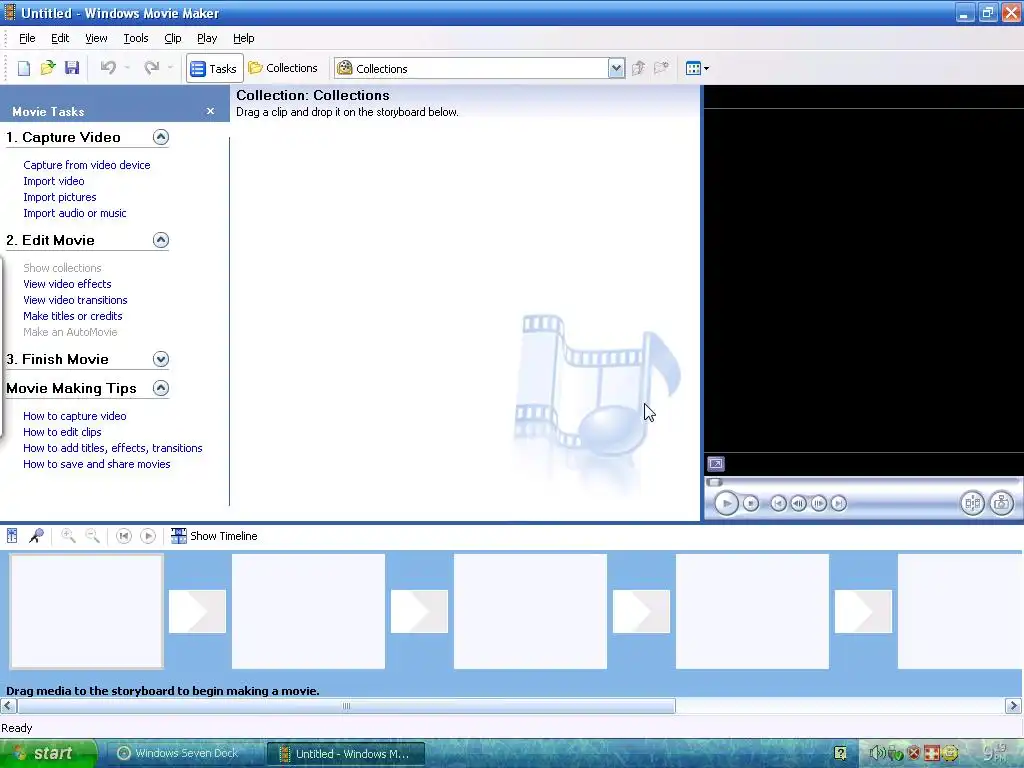Step to the previous frame
Screen dimensions: 1024x768
[x=798, y=504]
